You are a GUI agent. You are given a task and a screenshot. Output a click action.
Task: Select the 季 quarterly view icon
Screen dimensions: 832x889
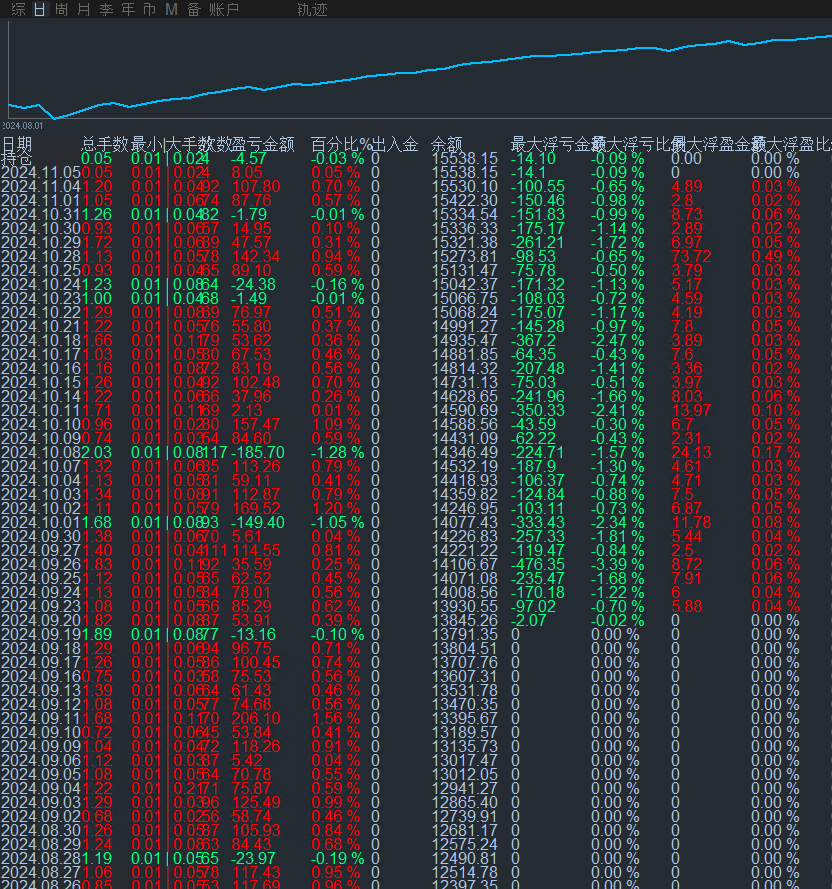tap(106, 9)
